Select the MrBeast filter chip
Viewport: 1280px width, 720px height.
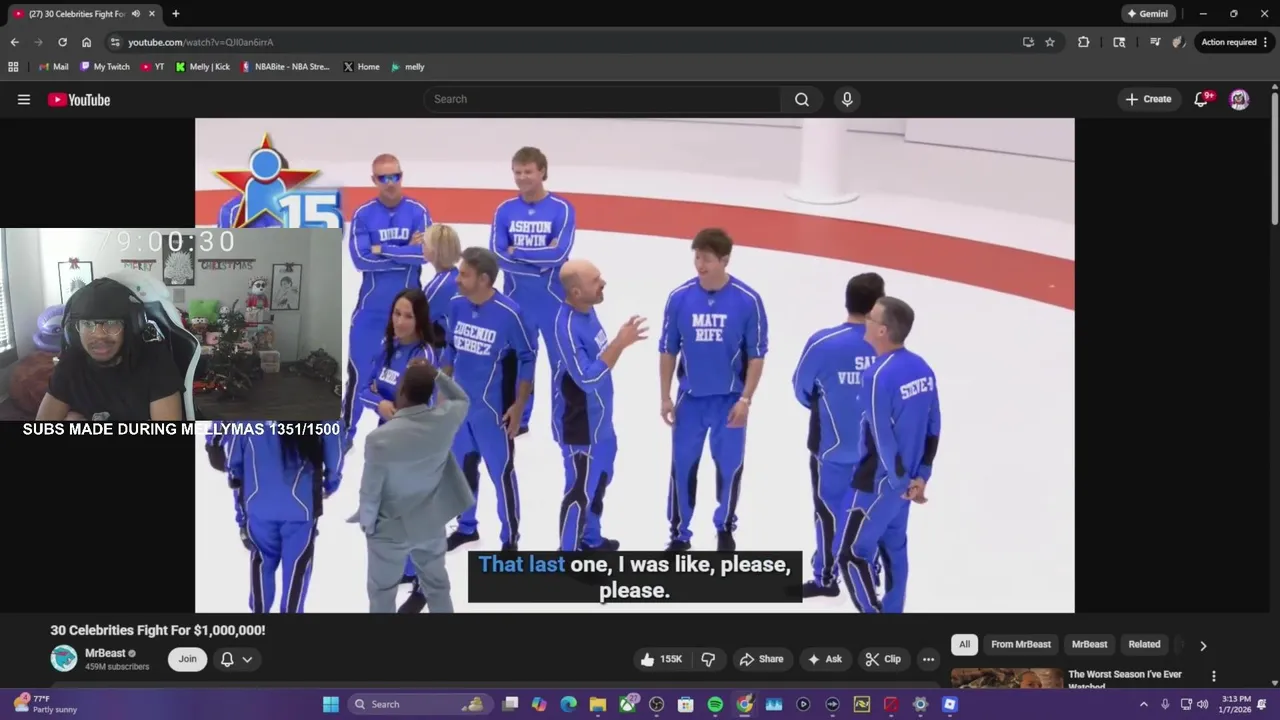click(x=1089, y=644)
